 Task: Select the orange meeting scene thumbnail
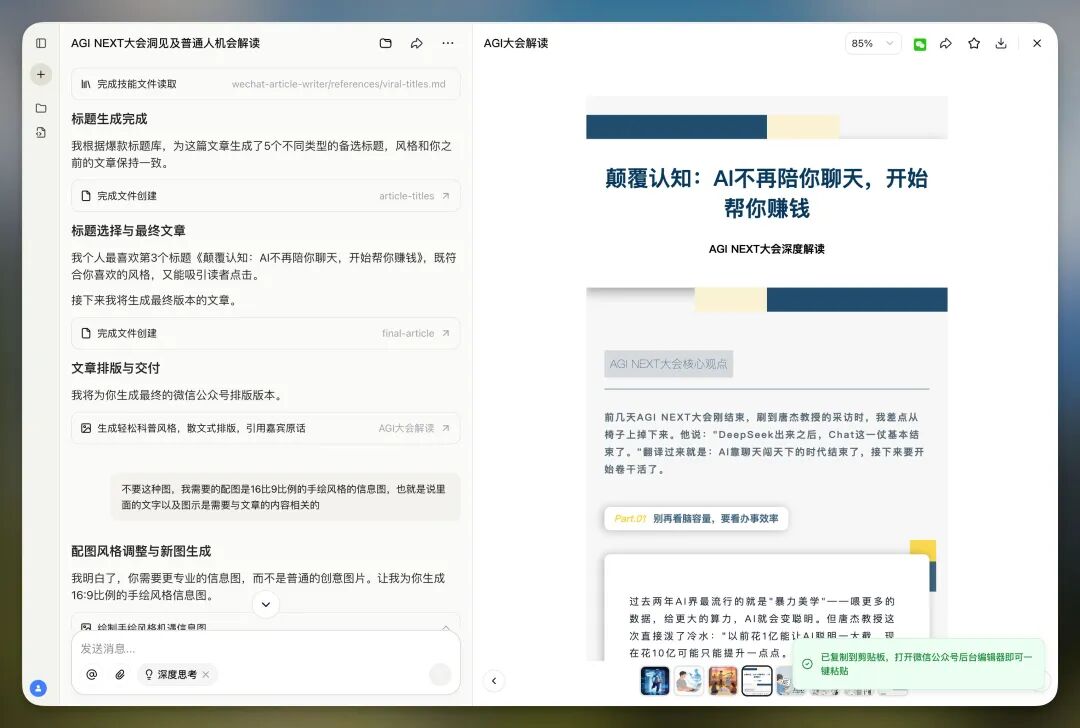723,680
